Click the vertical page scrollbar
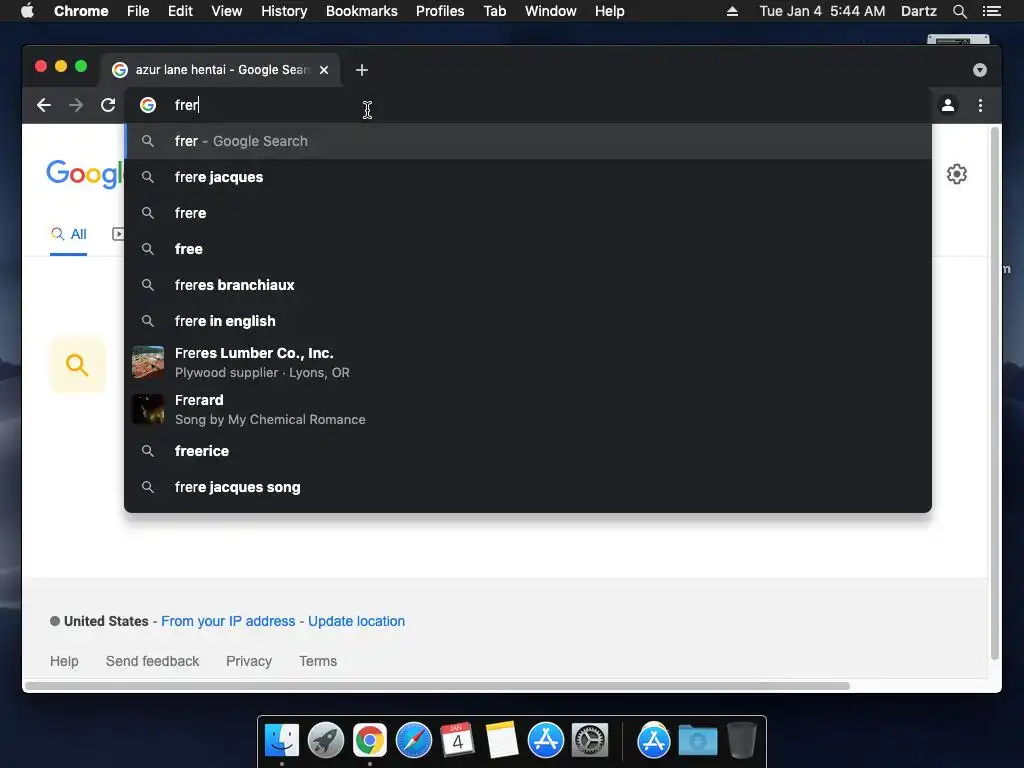Screen dimensions: 1024x768 point(995,394)
